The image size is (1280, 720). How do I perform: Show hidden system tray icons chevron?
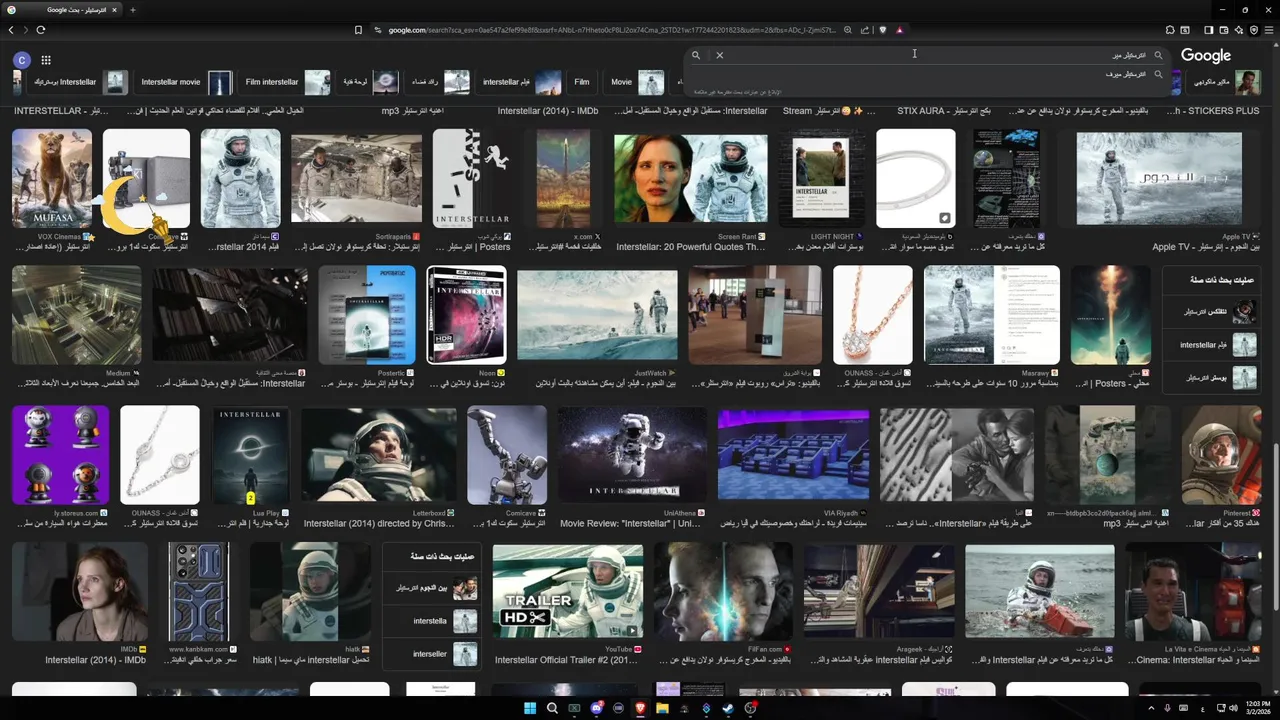1150,708
